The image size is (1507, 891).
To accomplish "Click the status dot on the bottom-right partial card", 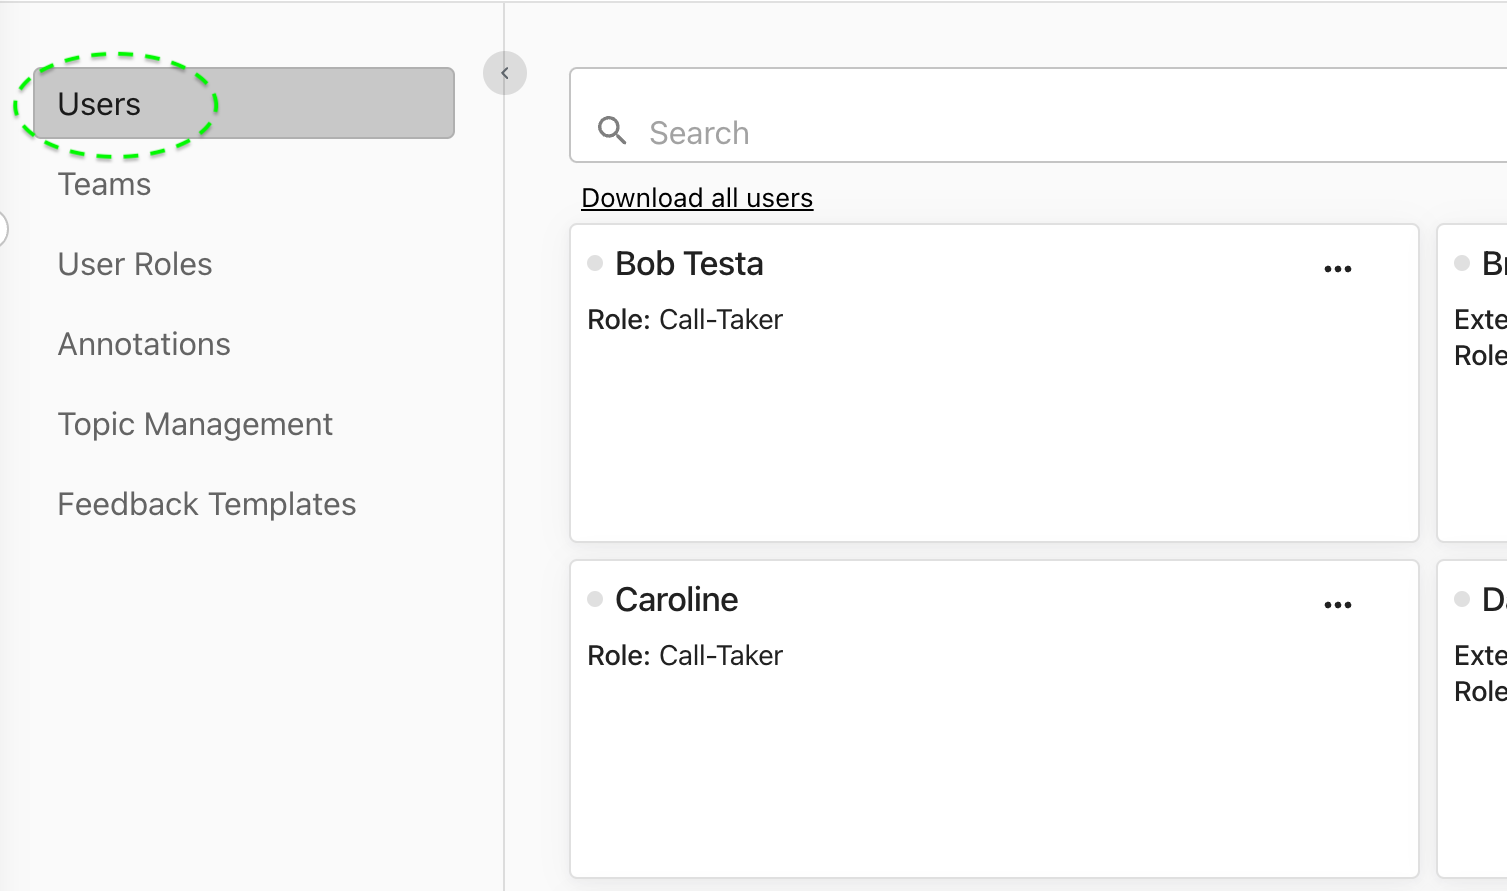I will [1462, 599].
